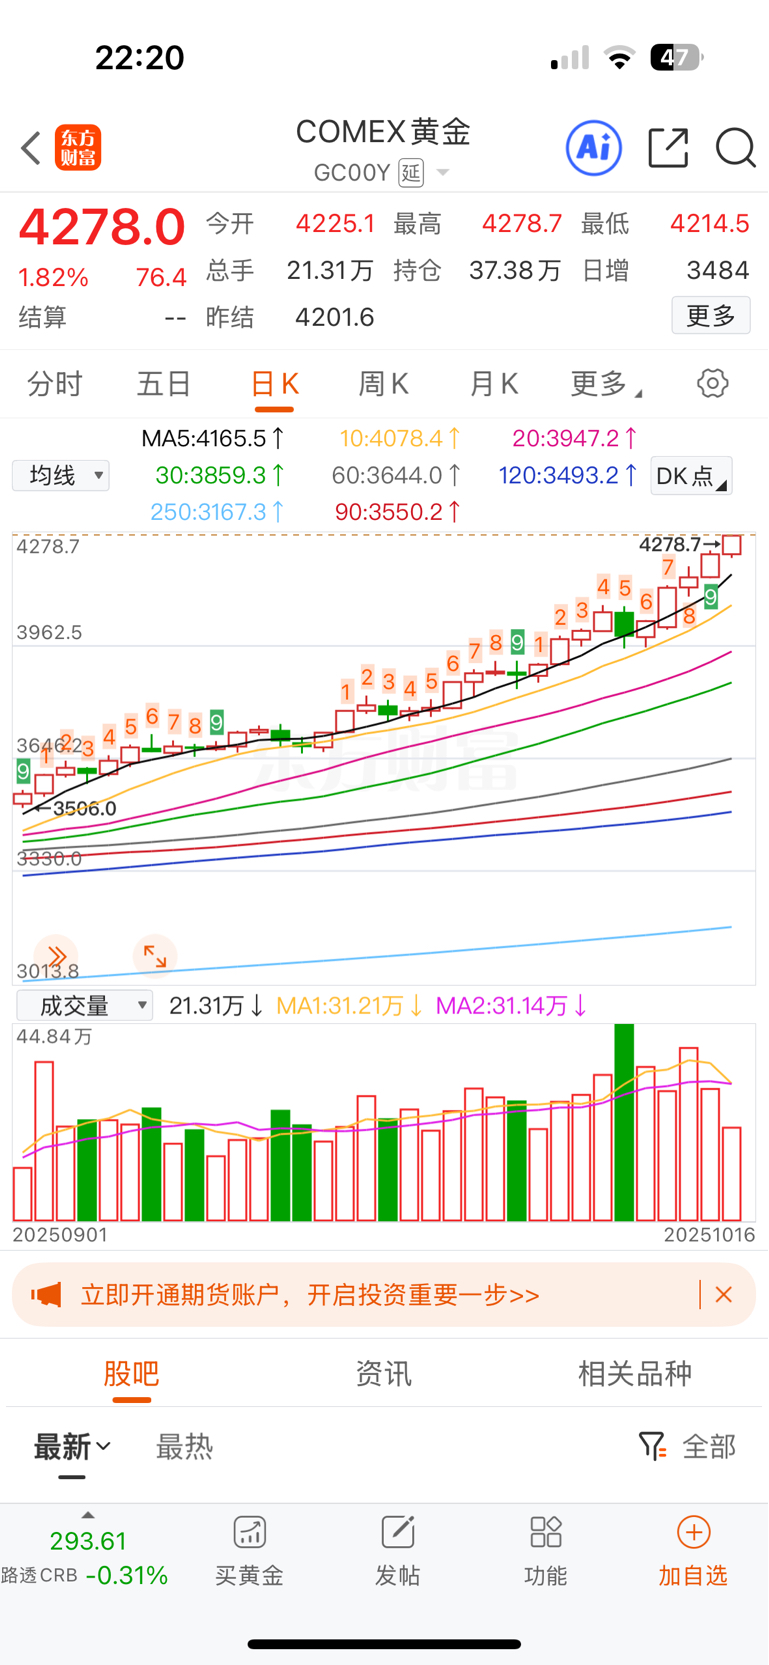Tap the 60:3644.0 moving average value
The width and height of the screenshot is (769, 1665).
click(x=397, y=475)
